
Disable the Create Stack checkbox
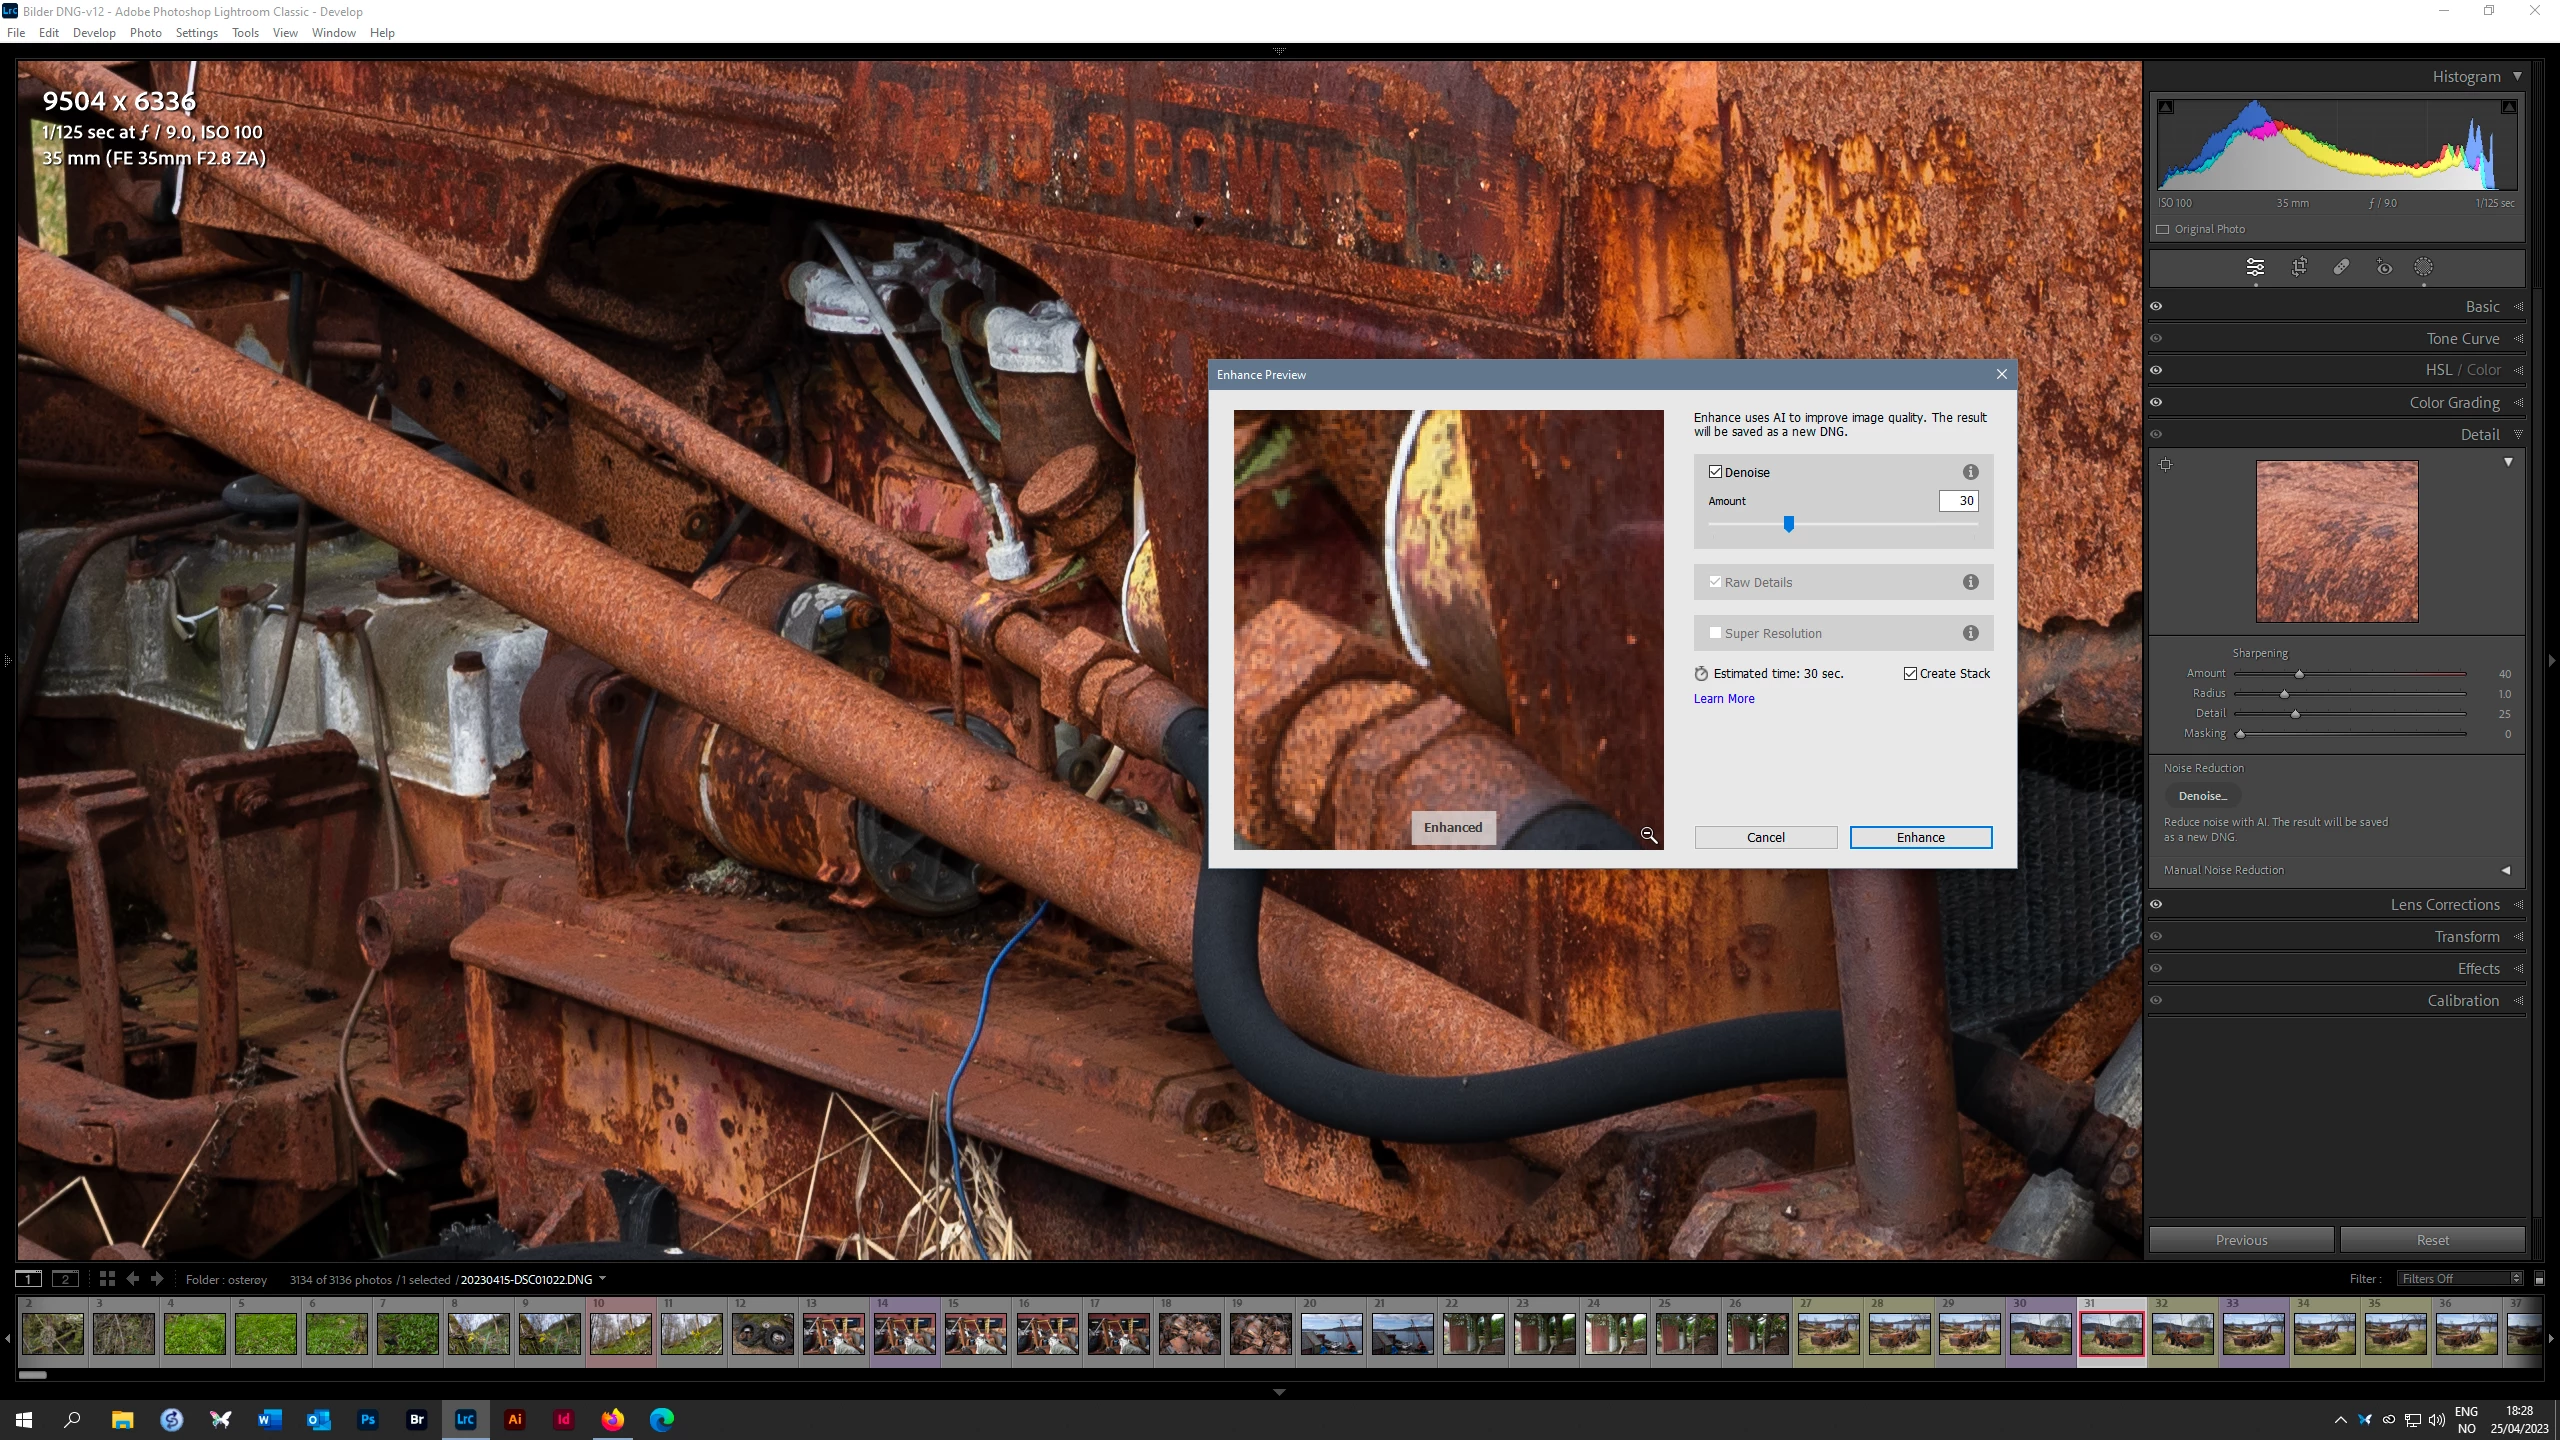(x=1910, y=674)
